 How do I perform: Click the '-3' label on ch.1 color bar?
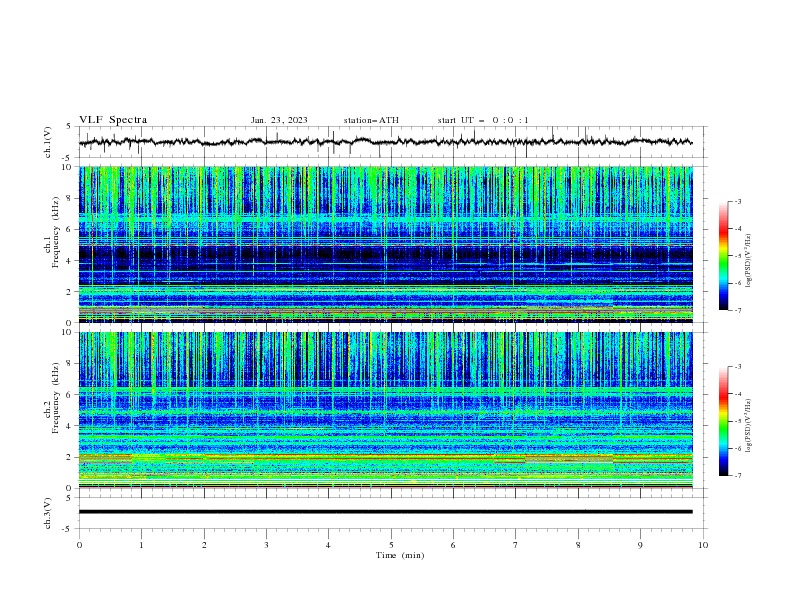point(737,201)
